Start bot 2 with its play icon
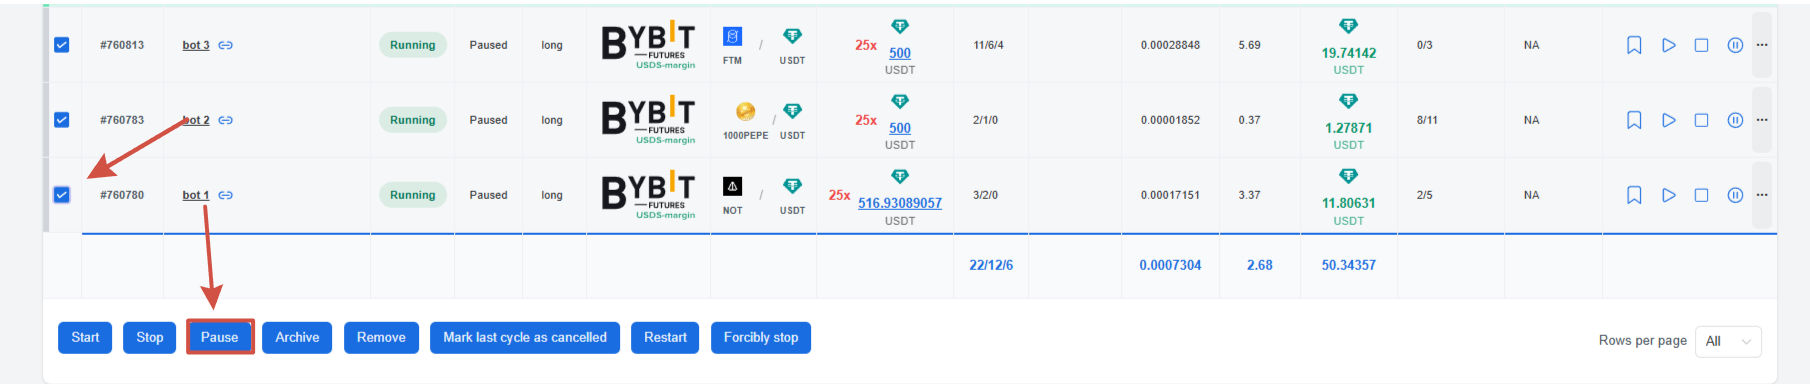Viewport: 1810px width, 384px height. pyautogui.click(x=1668, y=120)
